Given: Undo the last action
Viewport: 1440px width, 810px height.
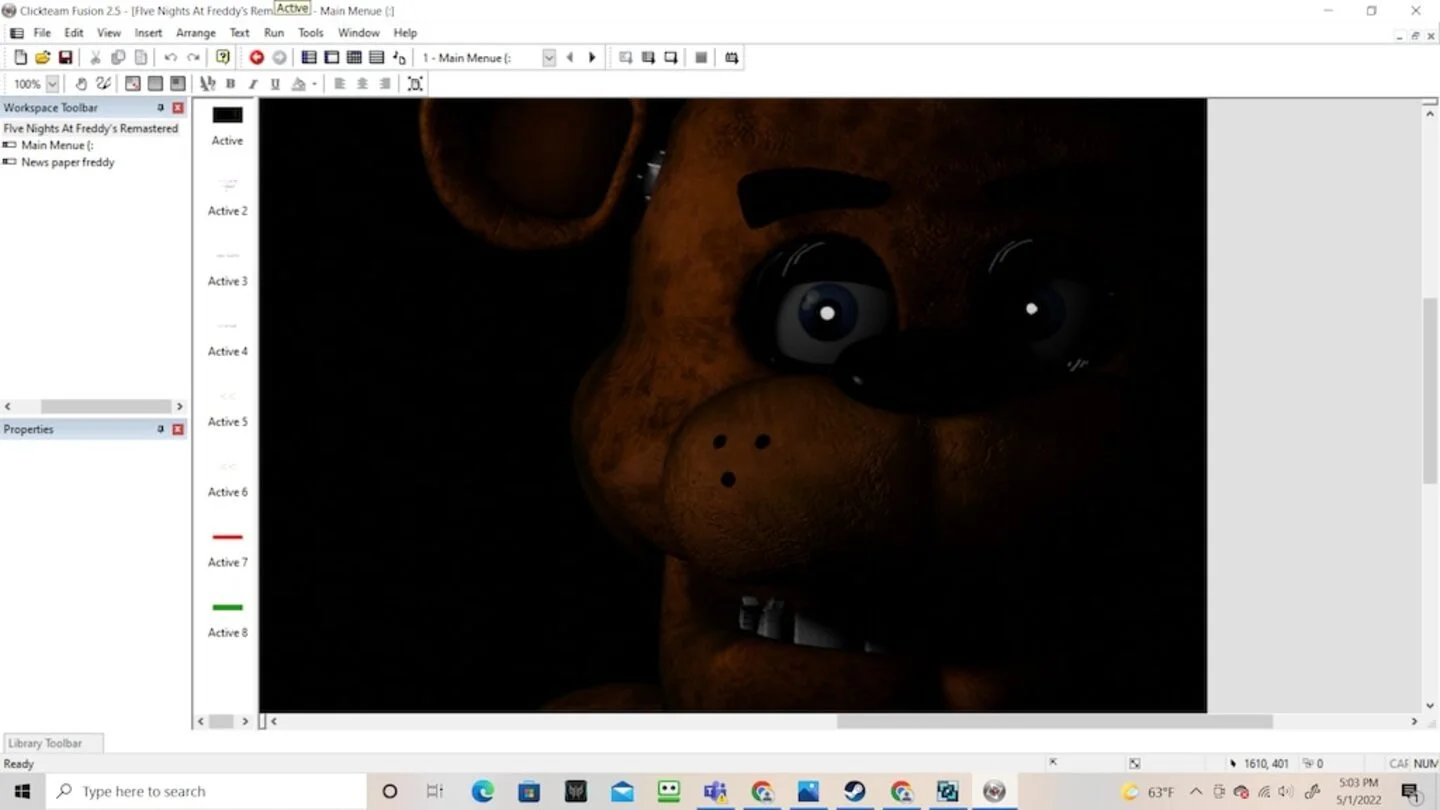Looking at the screenshot, I should 170,58.
